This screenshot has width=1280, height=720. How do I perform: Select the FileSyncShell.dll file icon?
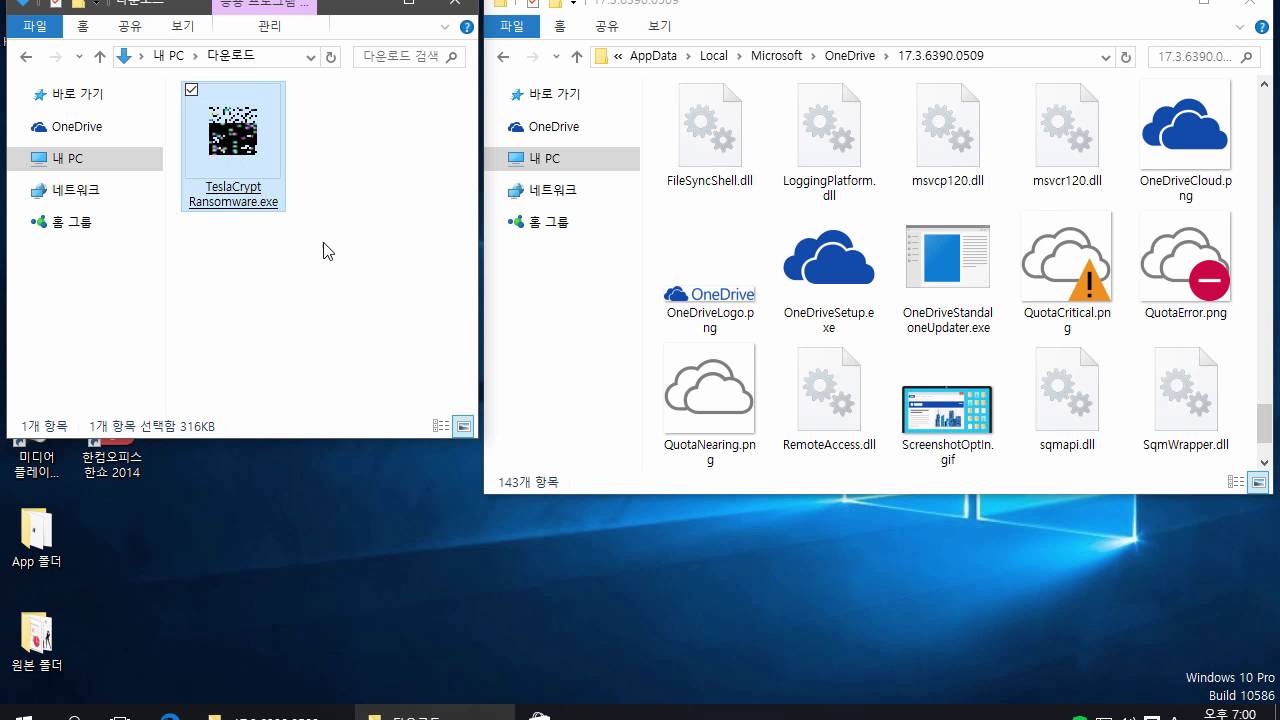[710, 125]
